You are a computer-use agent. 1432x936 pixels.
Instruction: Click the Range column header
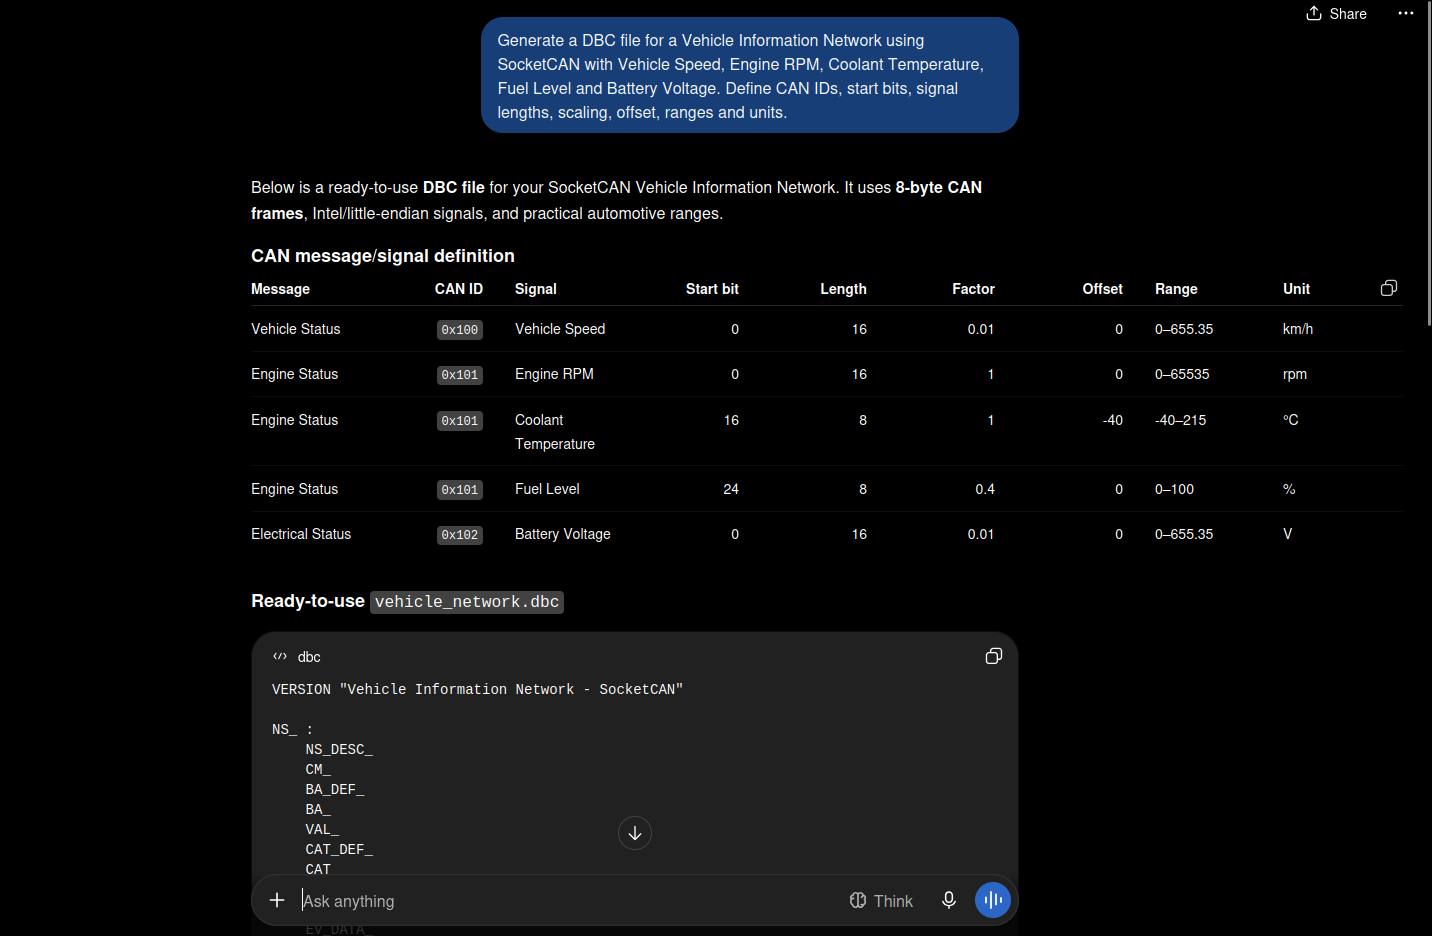pyautogui.click(x=1176, y=289)
